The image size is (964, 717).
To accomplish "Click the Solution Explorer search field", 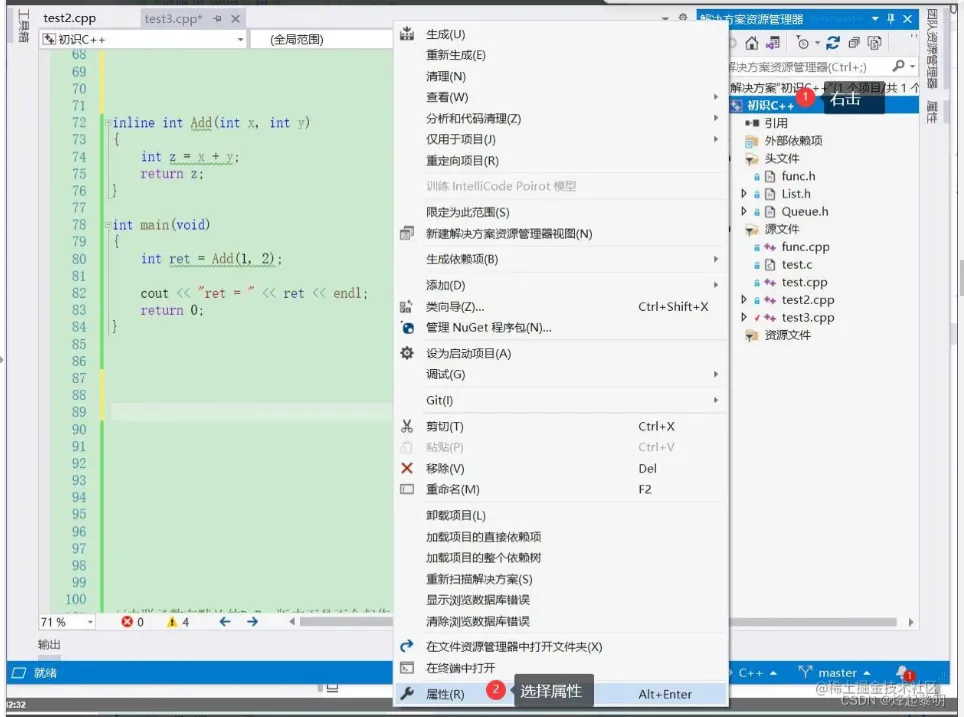I will pos(808,66).
